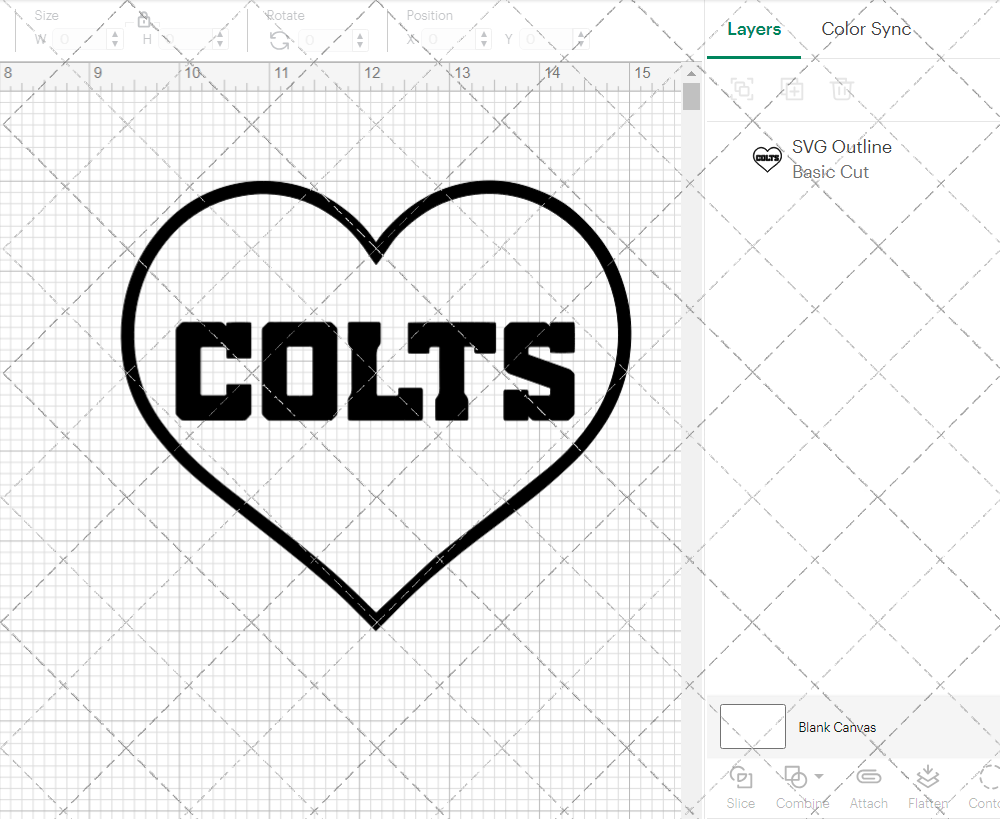
Task: Select the Slice tool
Action: point(740,787)
